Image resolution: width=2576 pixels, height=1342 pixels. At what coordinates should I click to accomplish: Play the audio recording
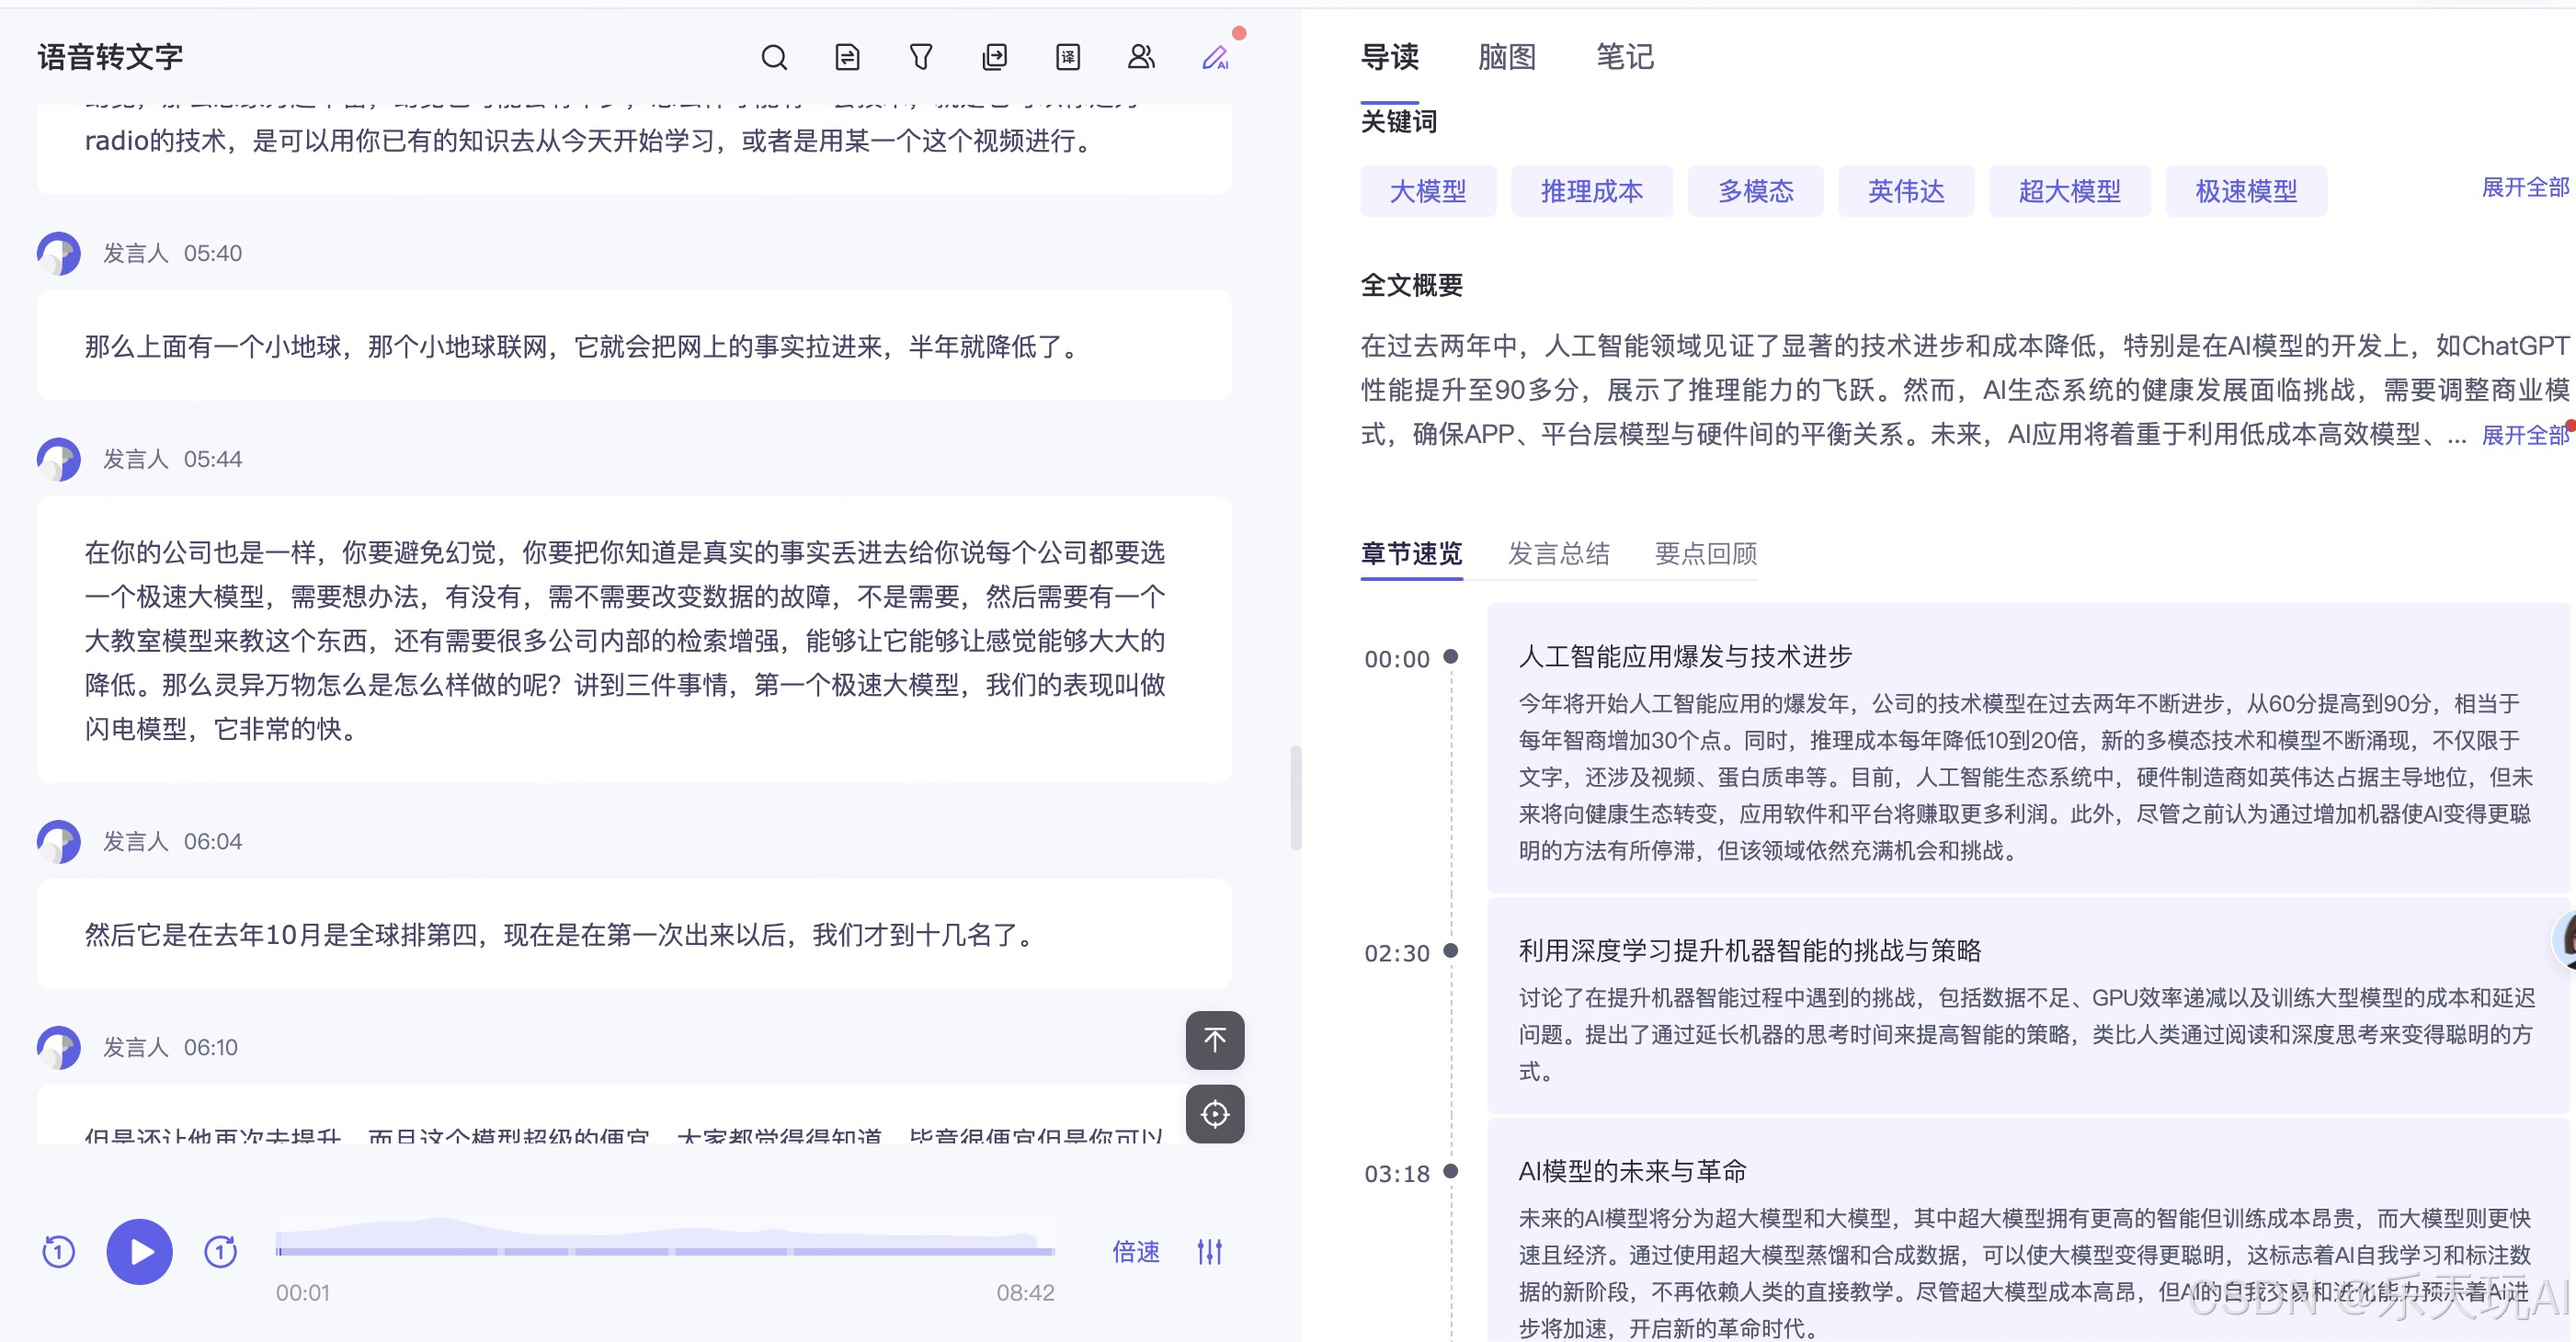(139, 1251)
